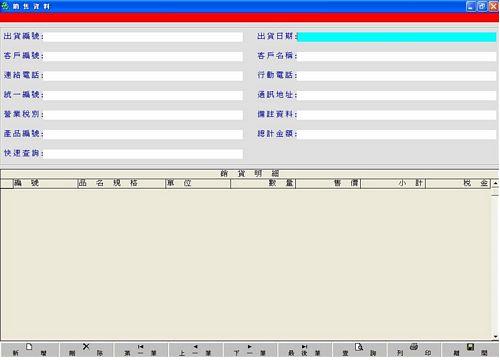Minimize the 銷售資料 window
The image size is (500, 360).
click(x=471, y=6)
